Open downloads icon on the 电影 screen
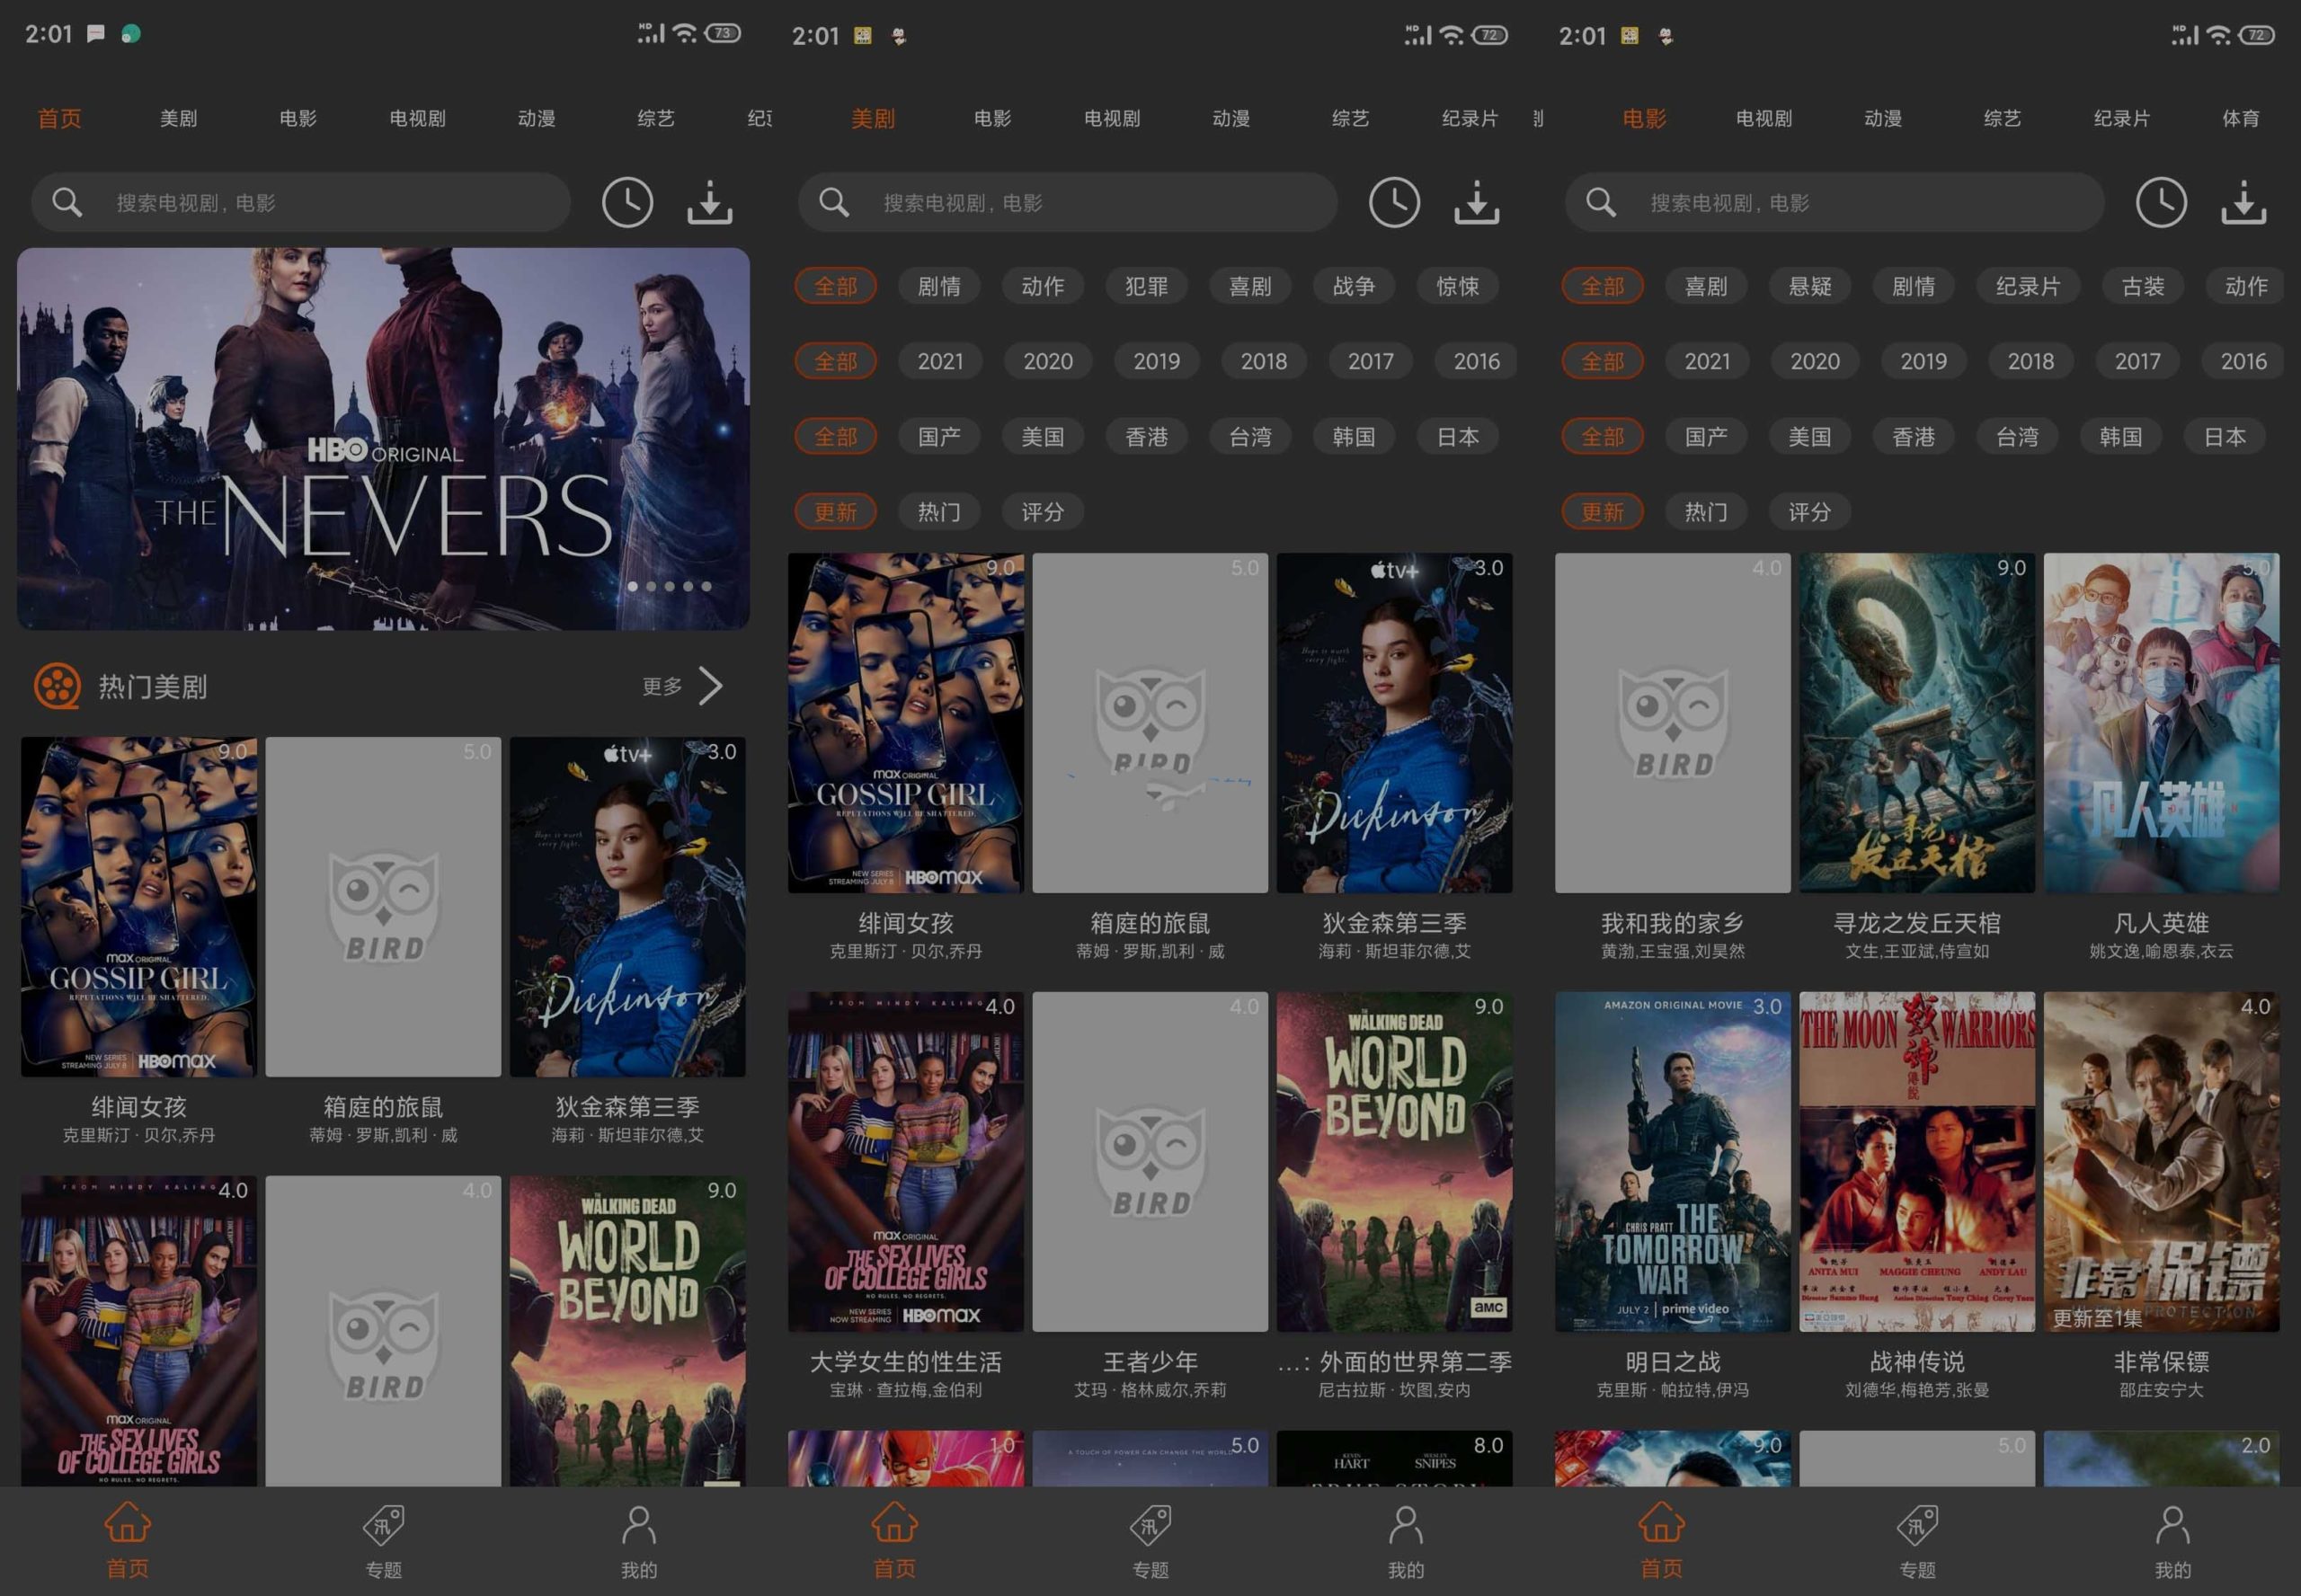The height and width of the screenshot is (1596, 2301). point(2244,203)
